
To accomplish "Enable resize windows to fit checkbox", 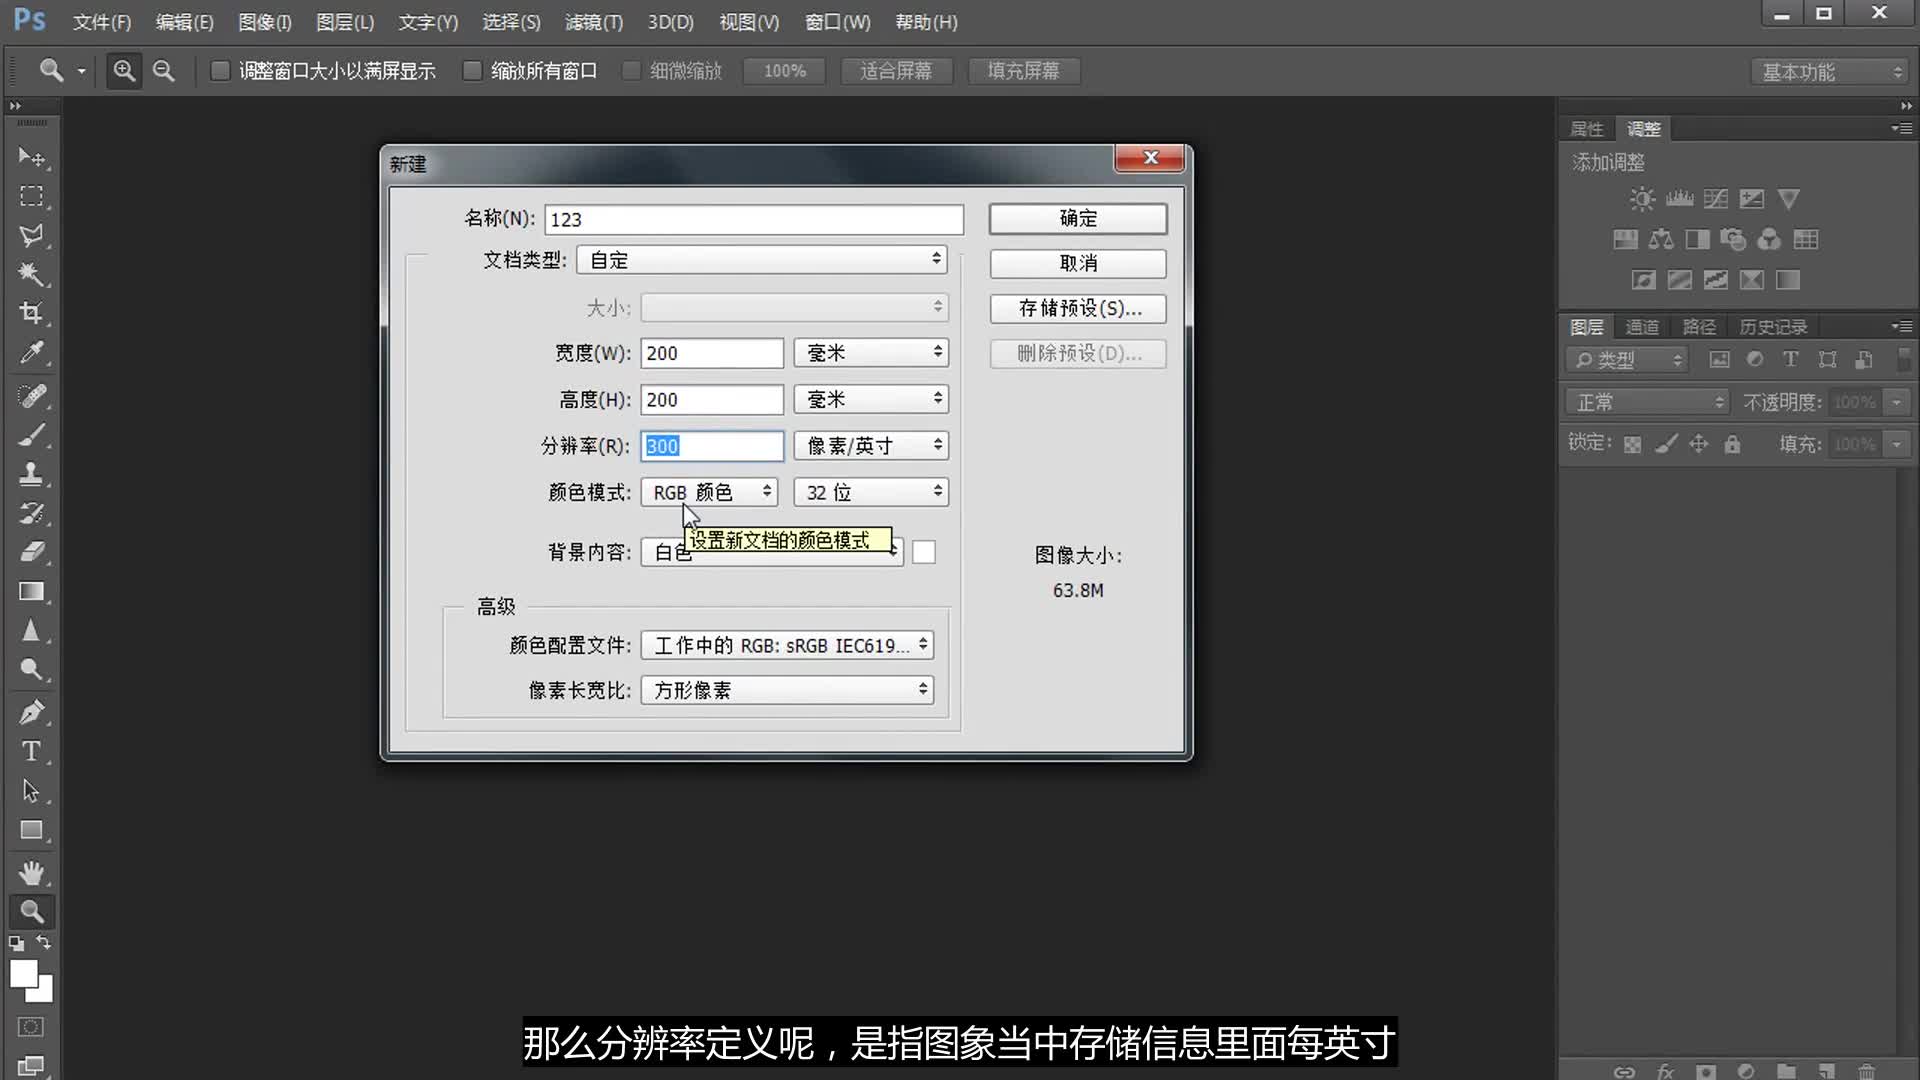I will click(x=220, y=71).
